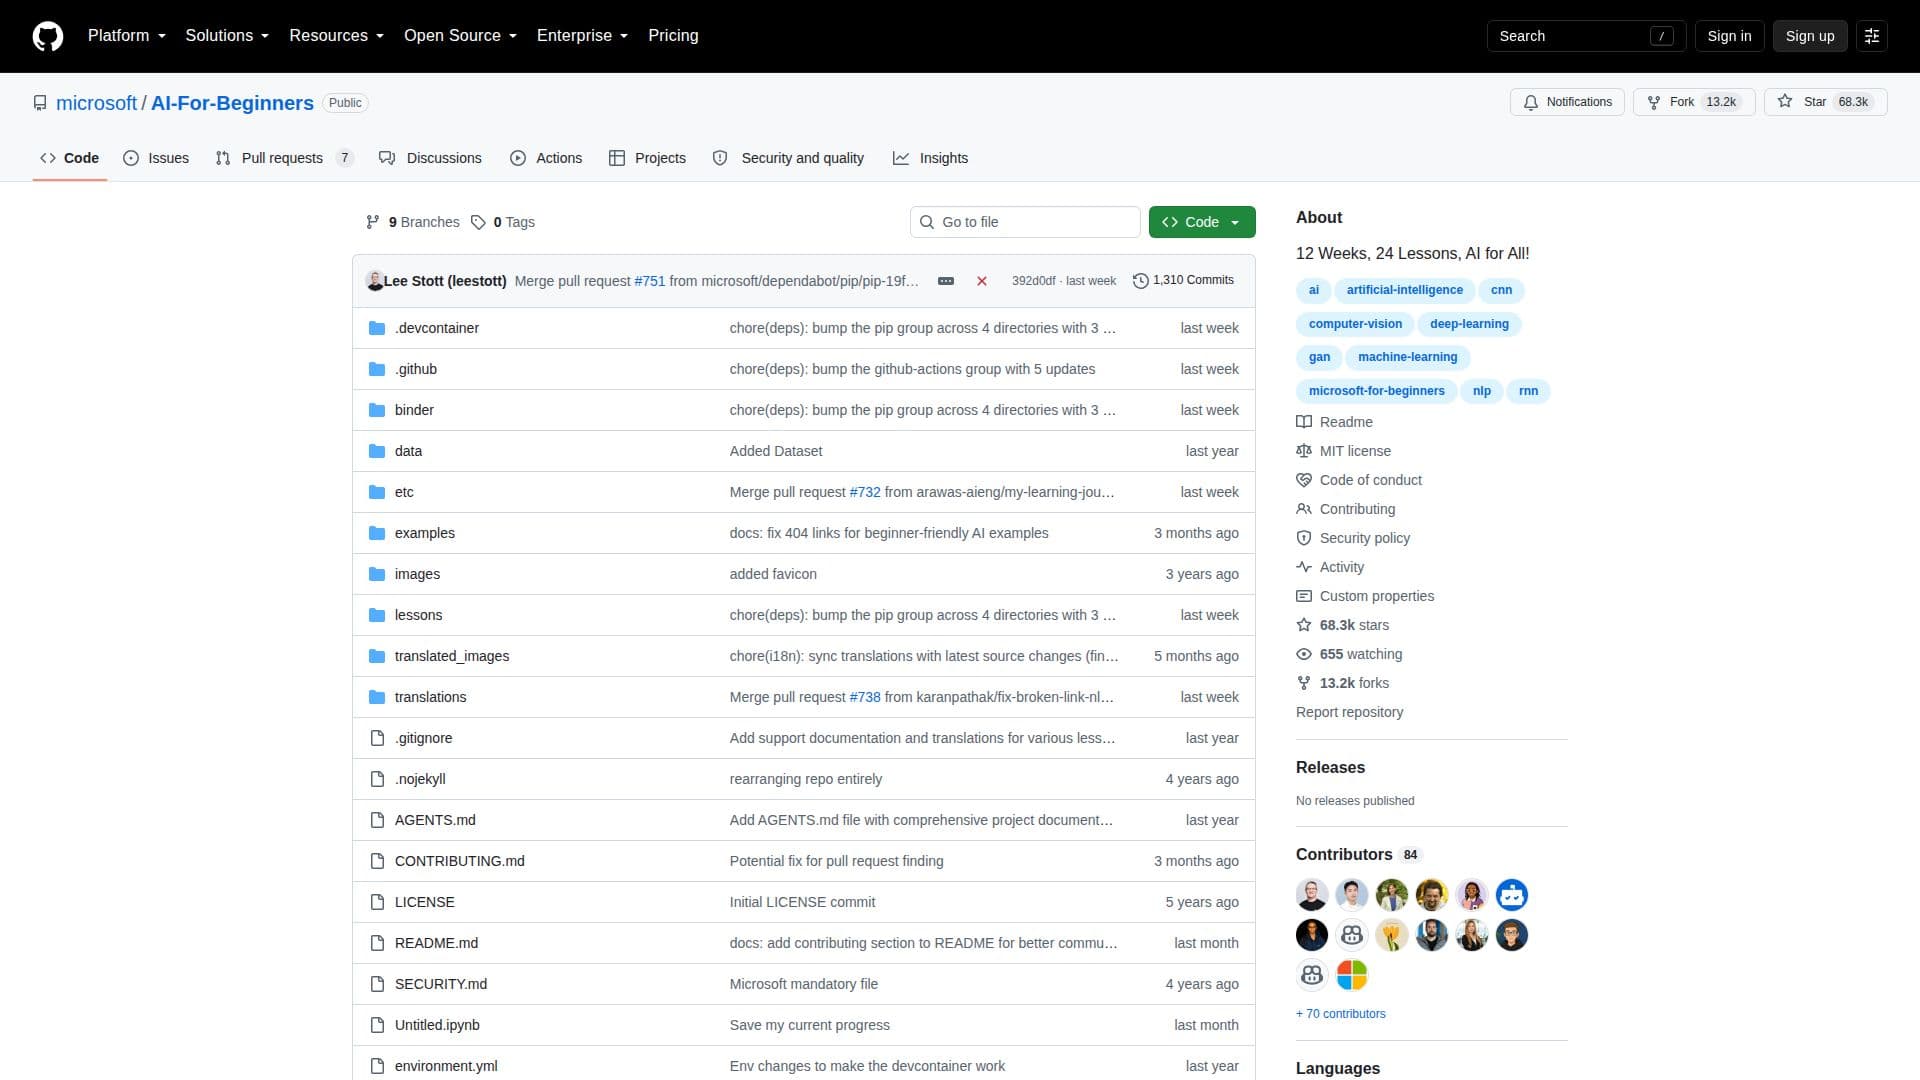Image resolution: width=1920 pixels, height=1080 pixels.
Task: View failed check status red X icon
Action: pyautogui.click(x=982, y=281)
